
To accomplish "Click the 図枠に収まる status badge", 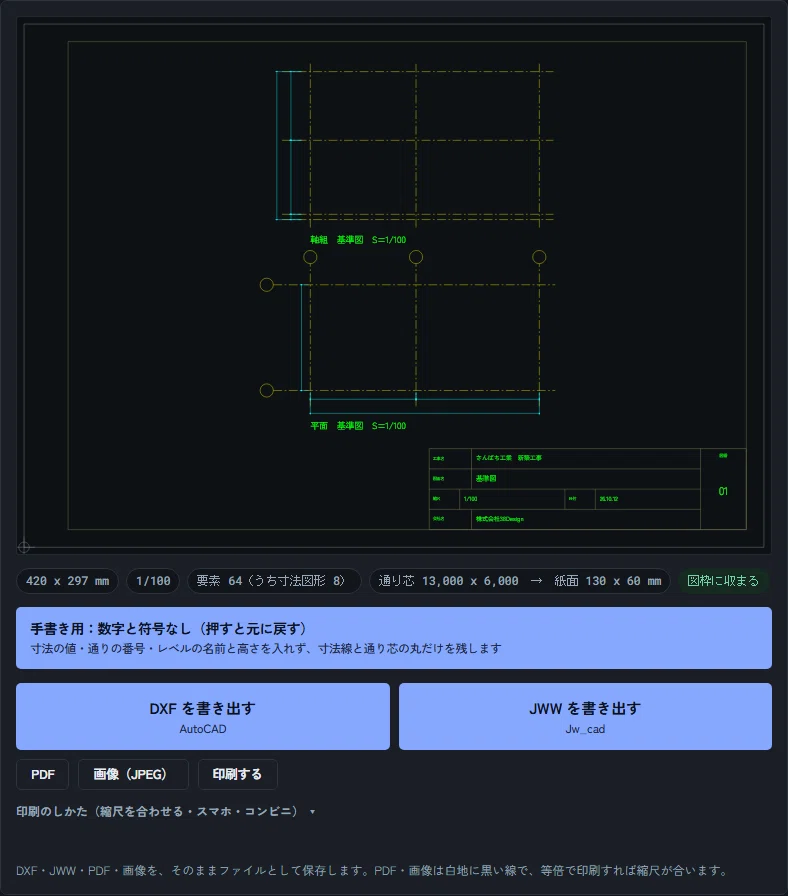I will (723, 581).
